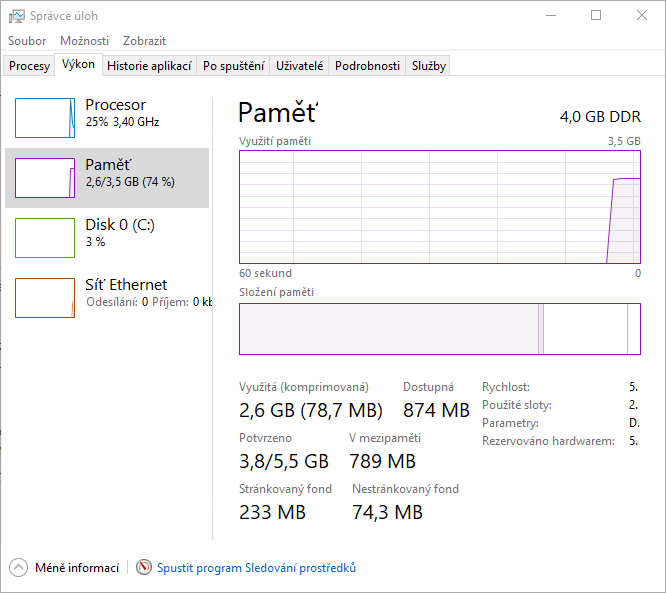666x593 pixels.
Task: Go to the Po spuštění tab
Action: 233,66
